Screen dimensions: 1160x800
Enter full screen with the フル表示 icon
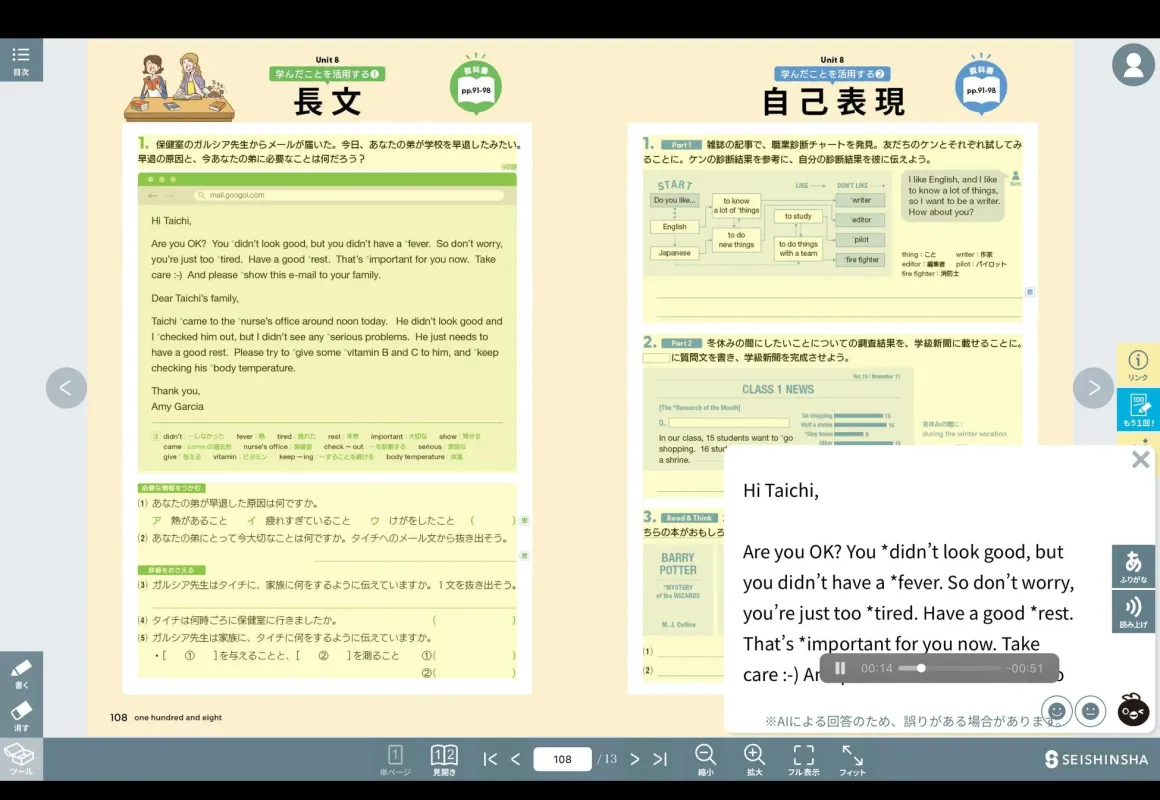tap(803, 758)
